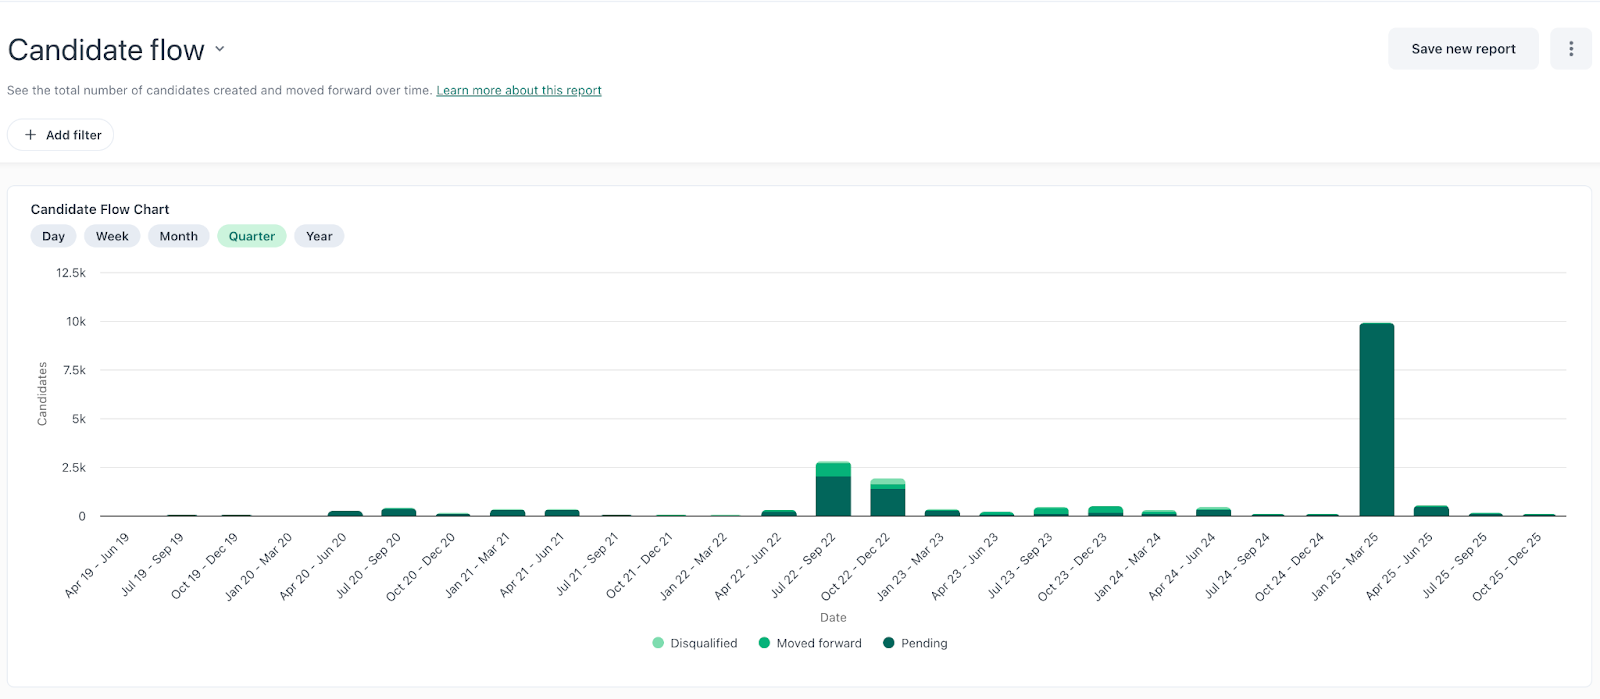Click the Disqualified legend color dot
This screenshot has height=699, width=1600.
point(658,643)
